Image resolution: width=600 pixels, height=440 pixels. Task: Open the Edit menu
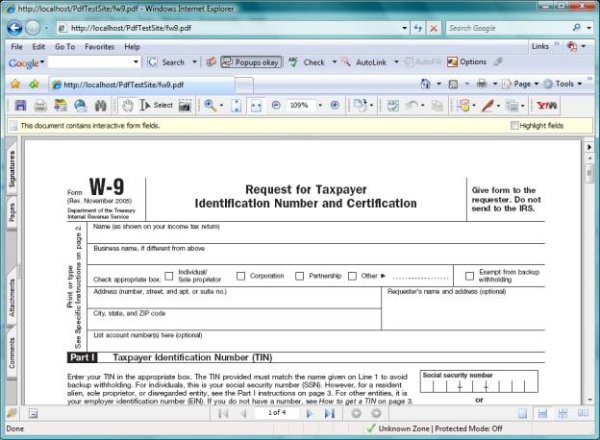38,47
